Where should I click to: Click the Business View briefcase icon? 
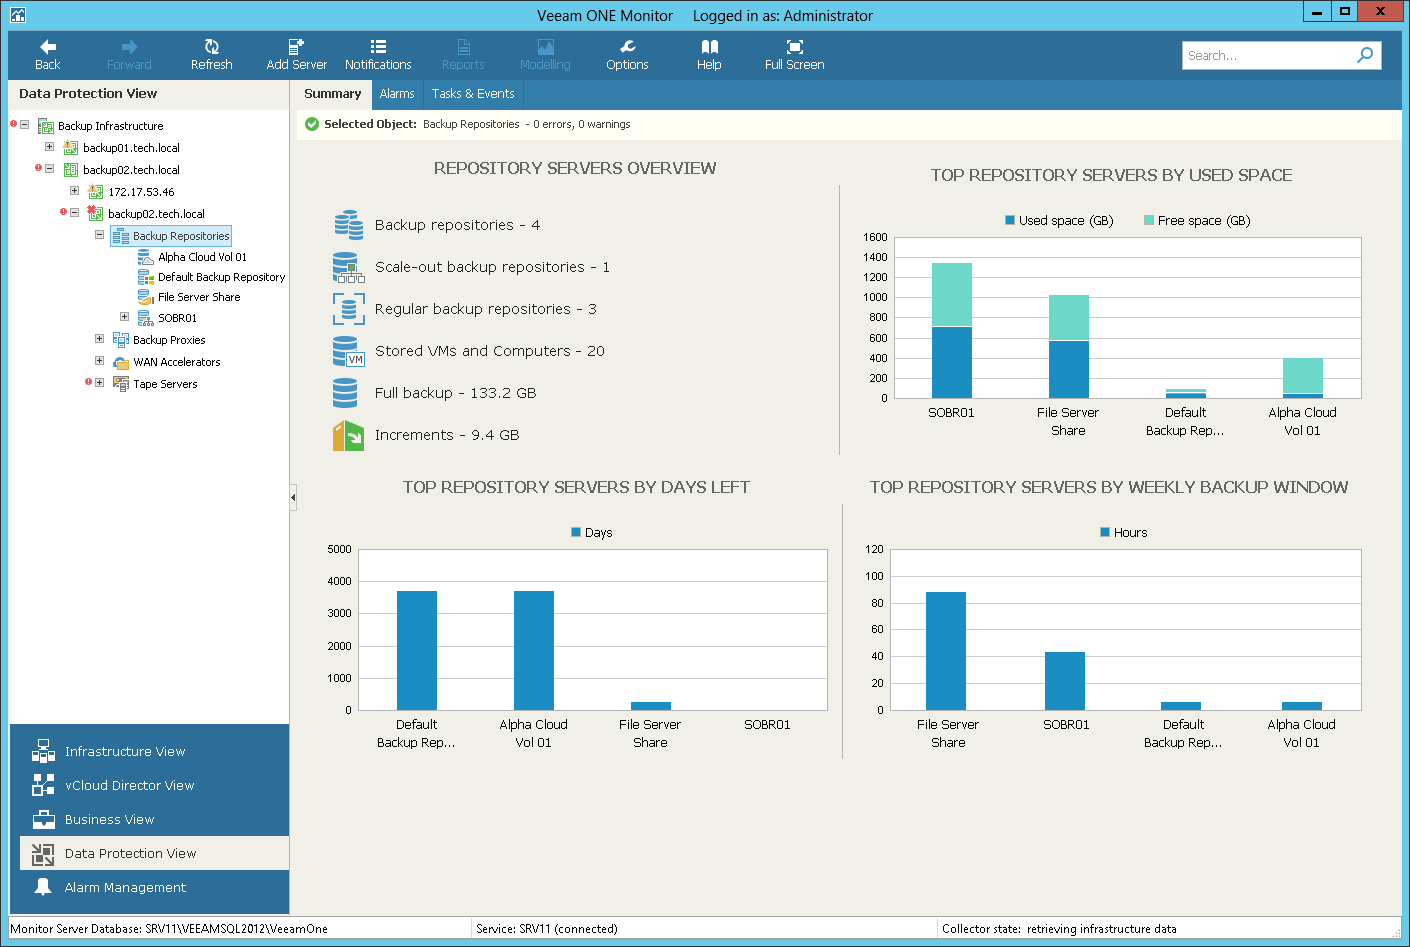click(43, 819)
